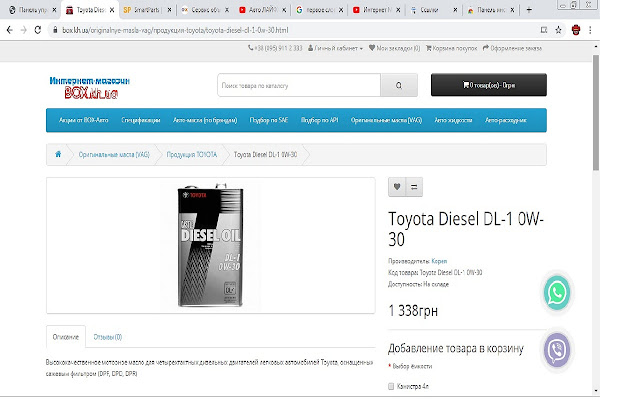Click the address bar URL
The width and height of the screenshot is (640, 400).
coord(176,30)
